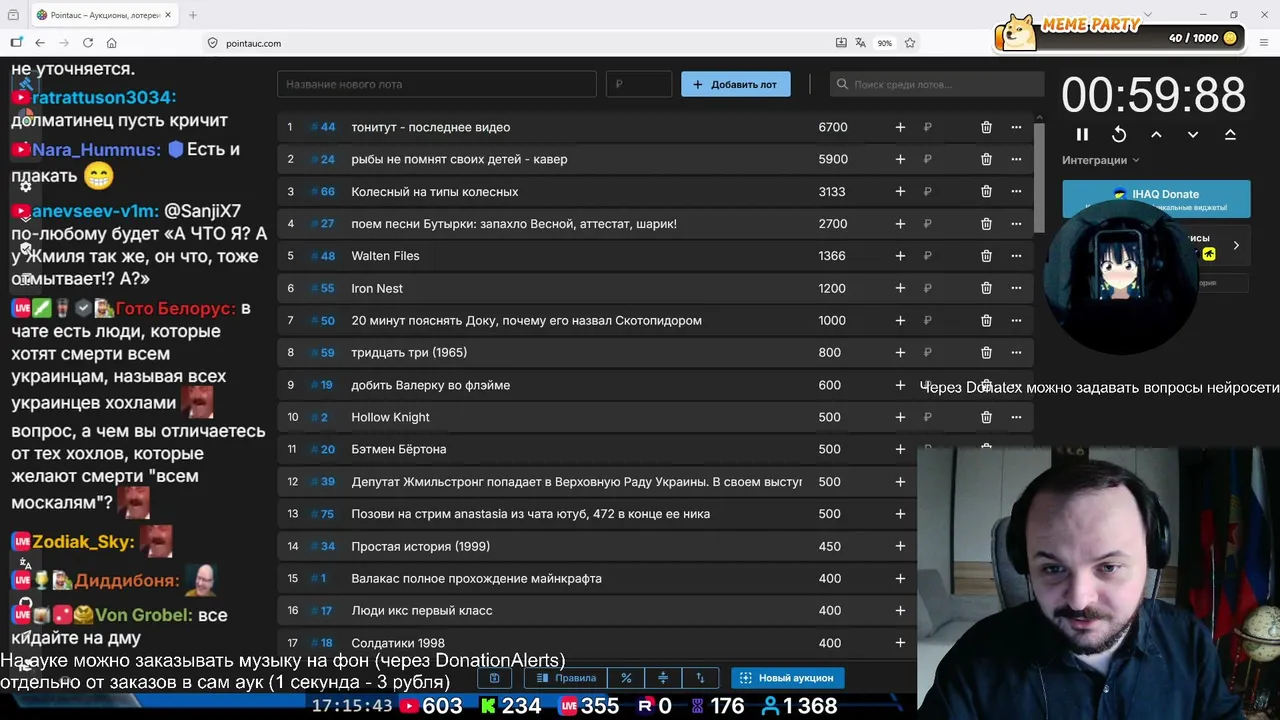Click the underlined up-arrow timer icon
The height and width of the screenshot is (720, 1280).
(1230, 134)
